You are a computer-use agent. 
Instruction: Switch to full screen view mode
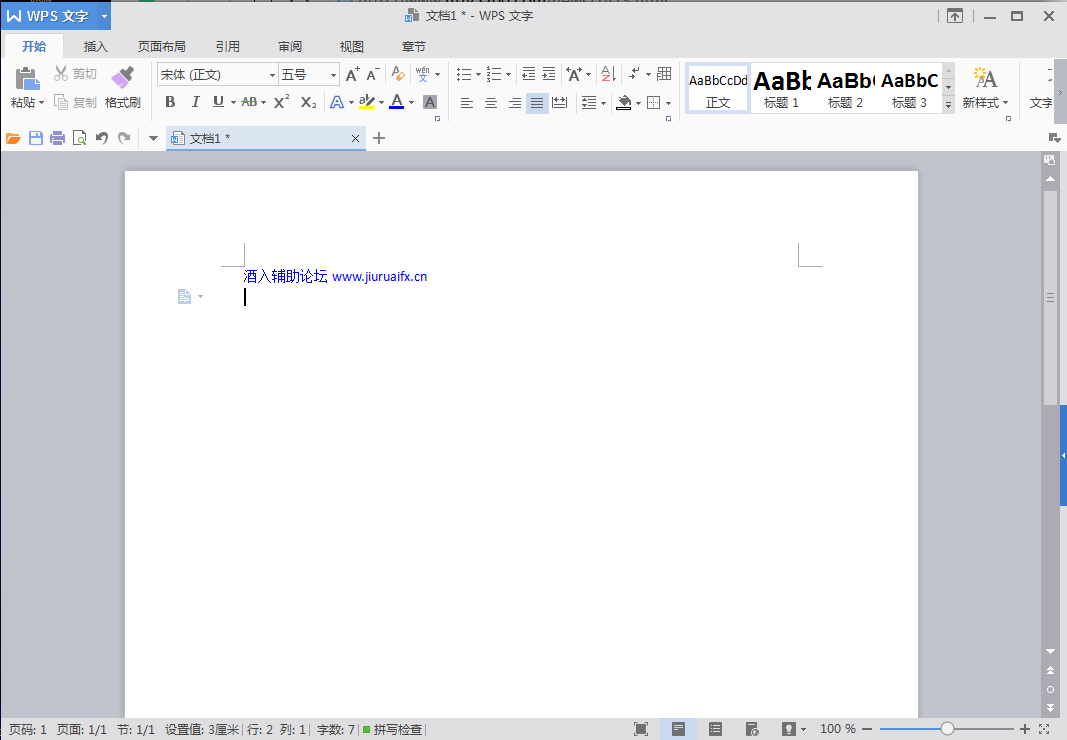(641, 729)
